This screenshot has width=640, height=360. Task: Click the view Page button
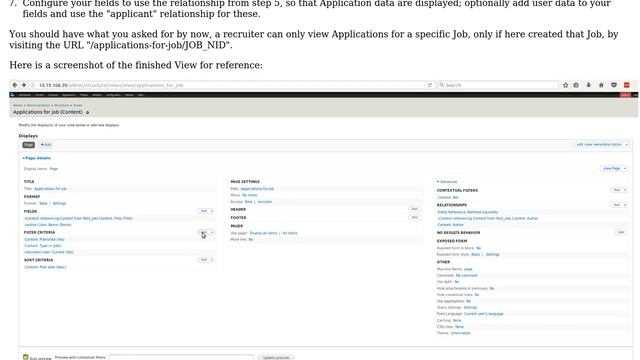[611, 168]
